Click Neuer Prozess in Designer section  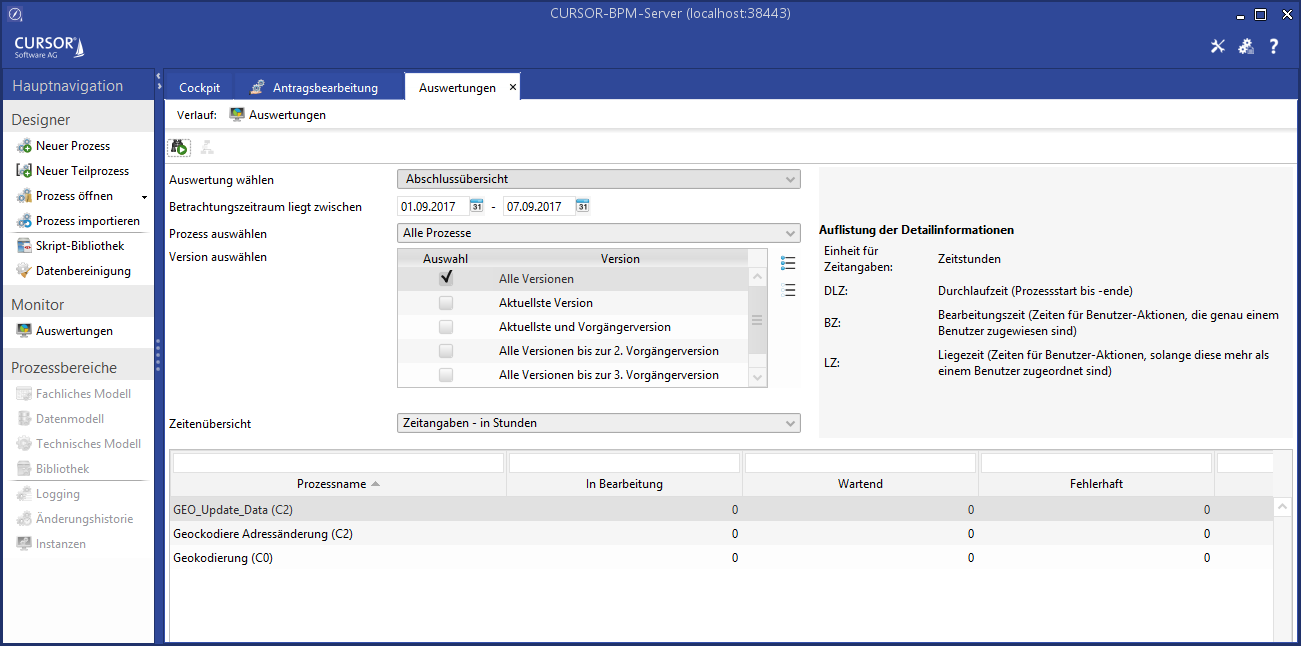point(72,146)
